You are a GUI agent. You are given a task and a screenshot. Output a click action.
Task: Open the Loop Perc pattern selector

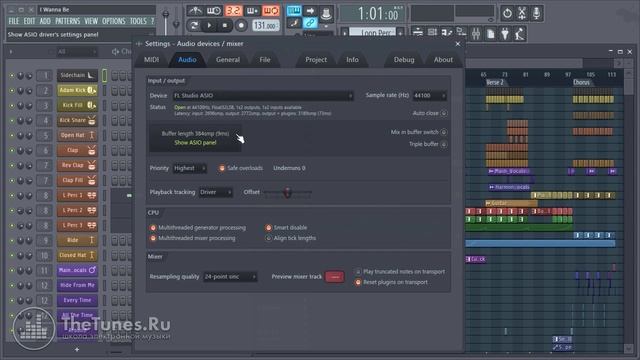click(372, 33)
